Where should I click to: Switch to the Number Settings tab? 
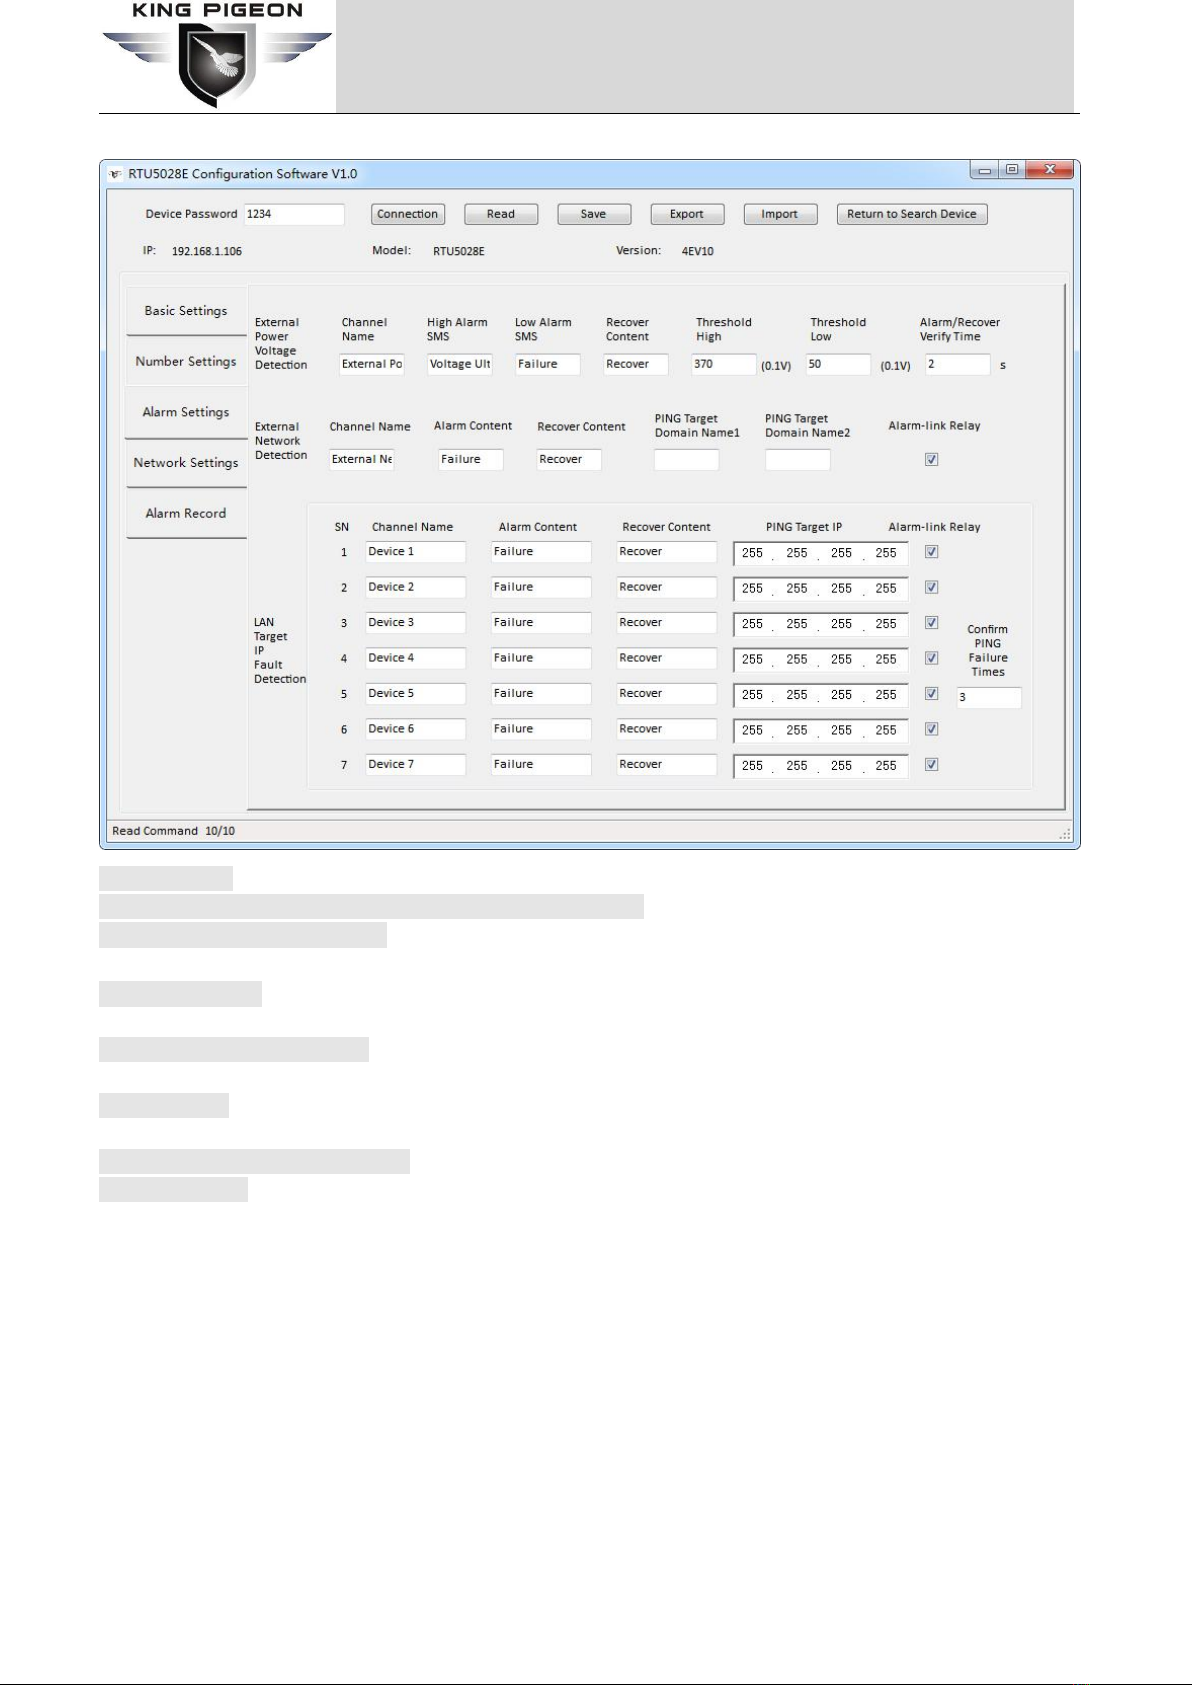(186, 362)
